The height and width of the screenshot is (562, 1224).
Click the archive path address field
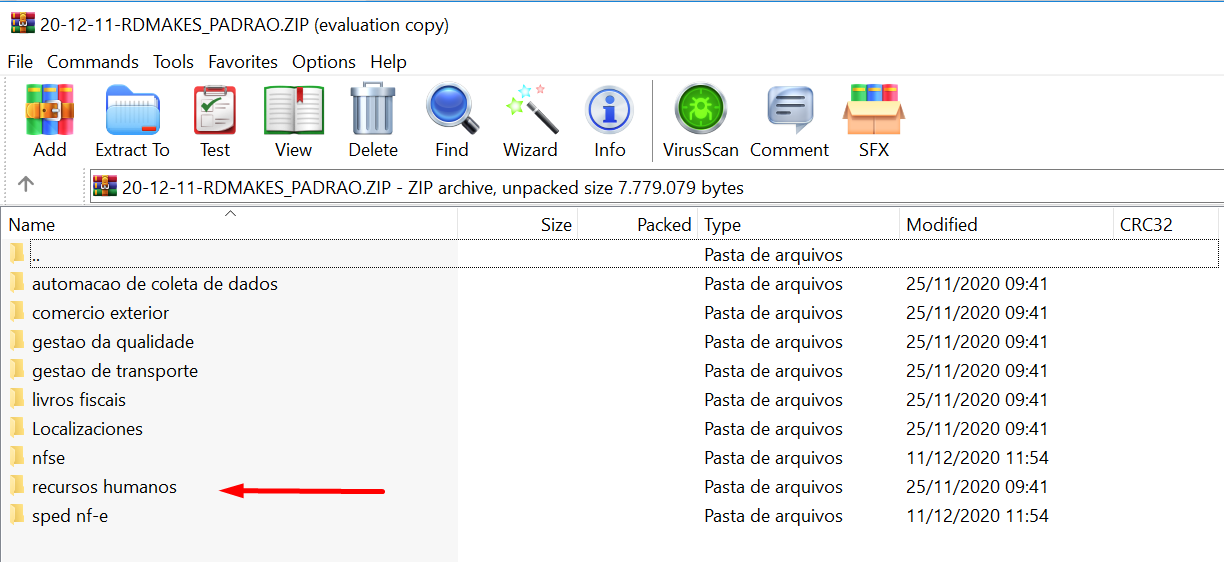point(656,187)
